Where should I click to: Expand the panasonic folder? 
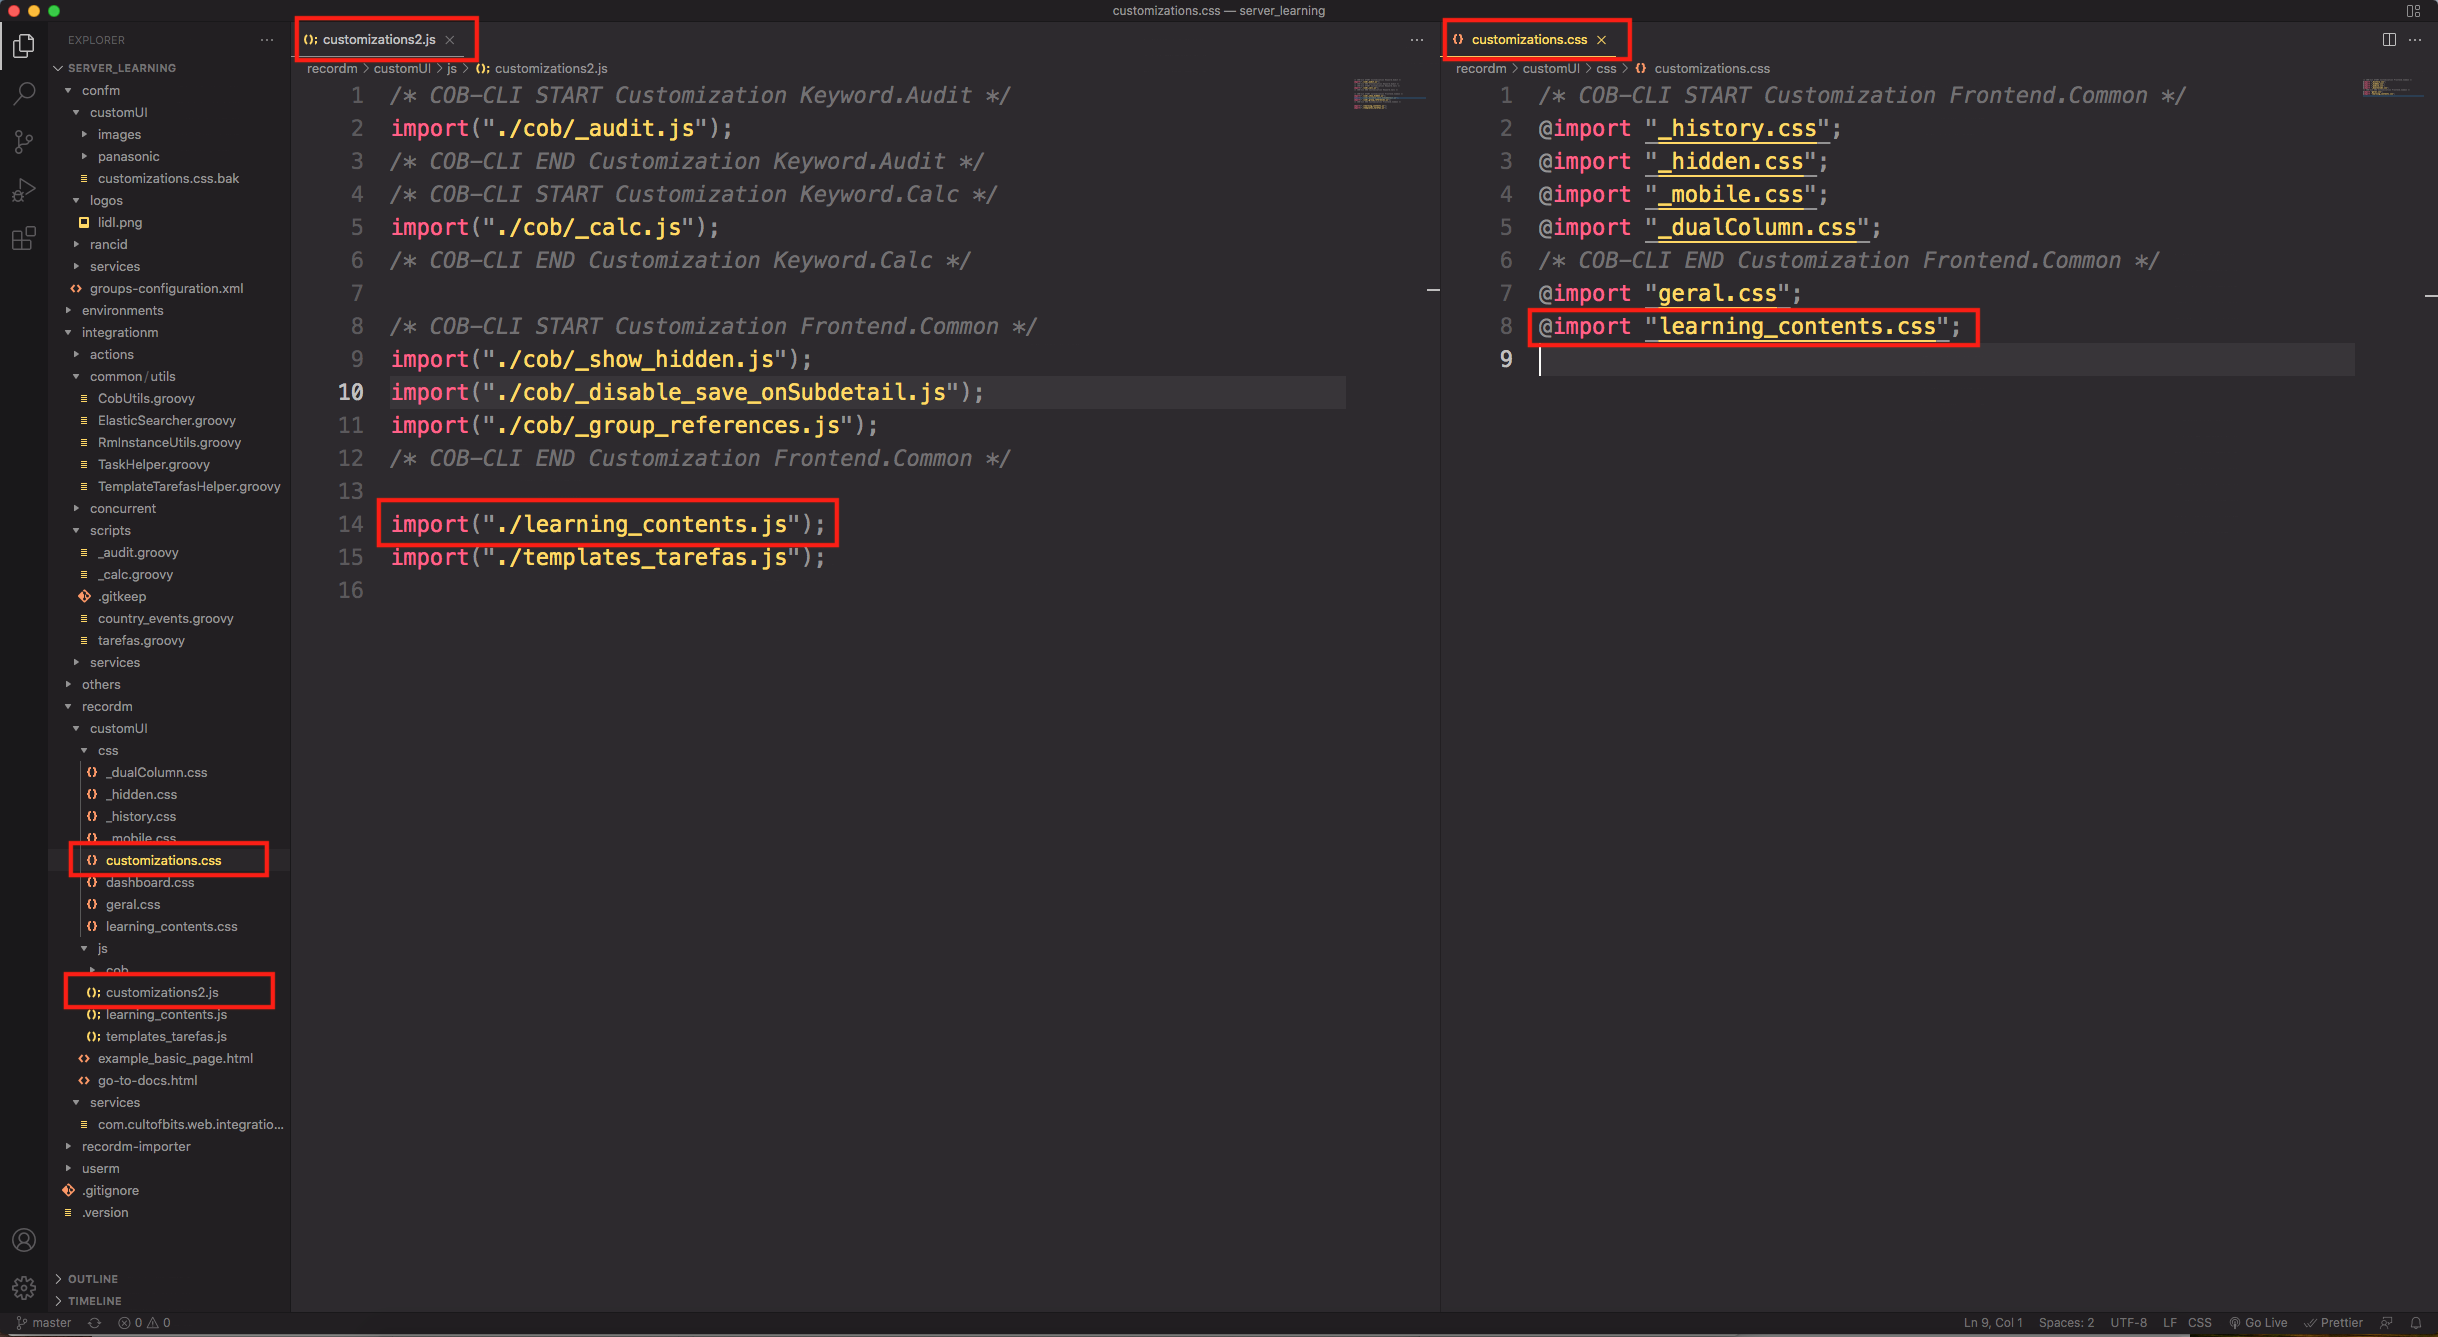[128, 156]
